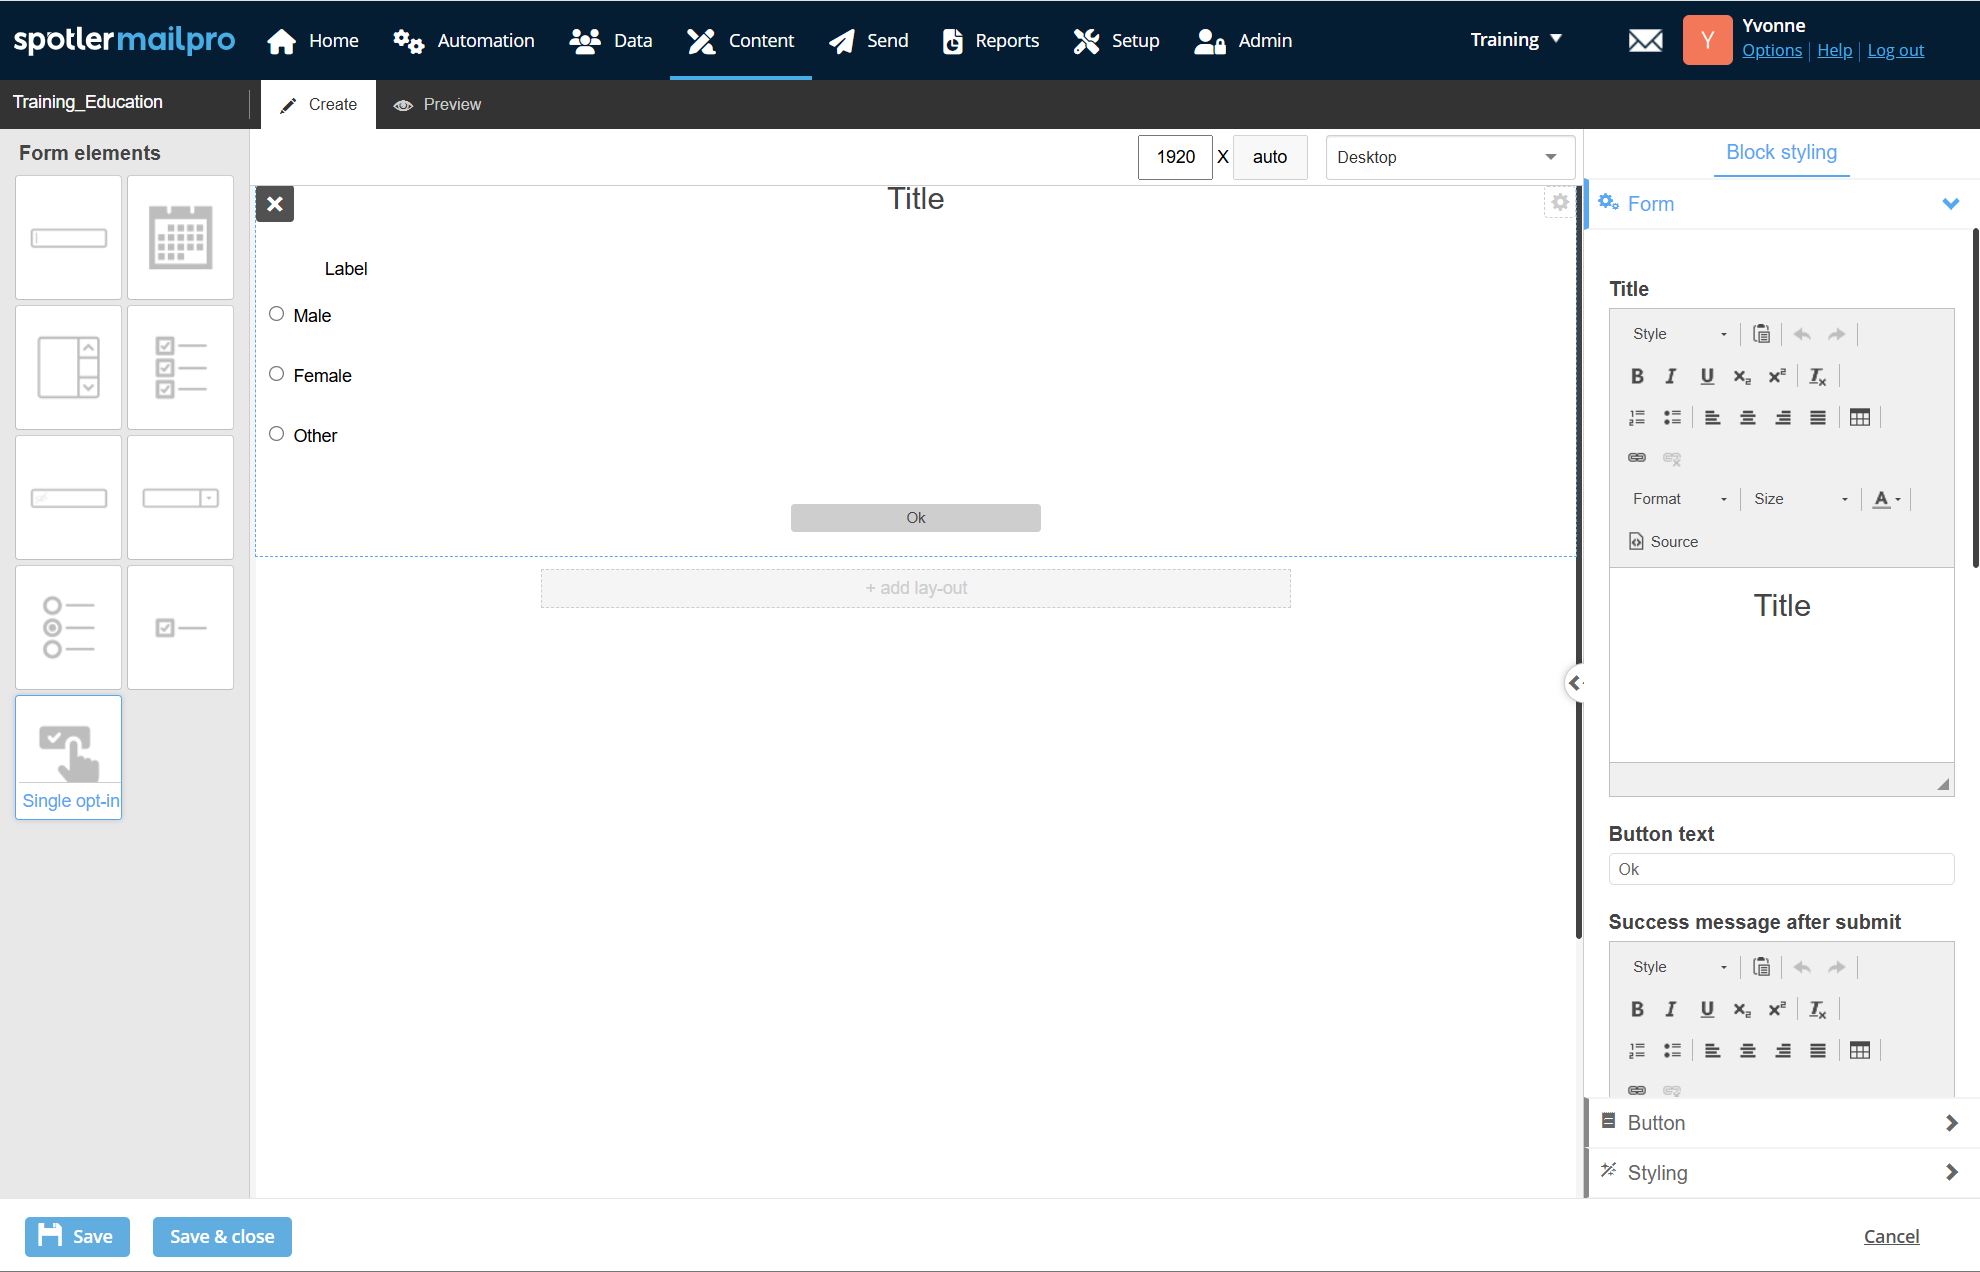
Task: Expand the Styling section
Action: [x=1782, y=1173]
